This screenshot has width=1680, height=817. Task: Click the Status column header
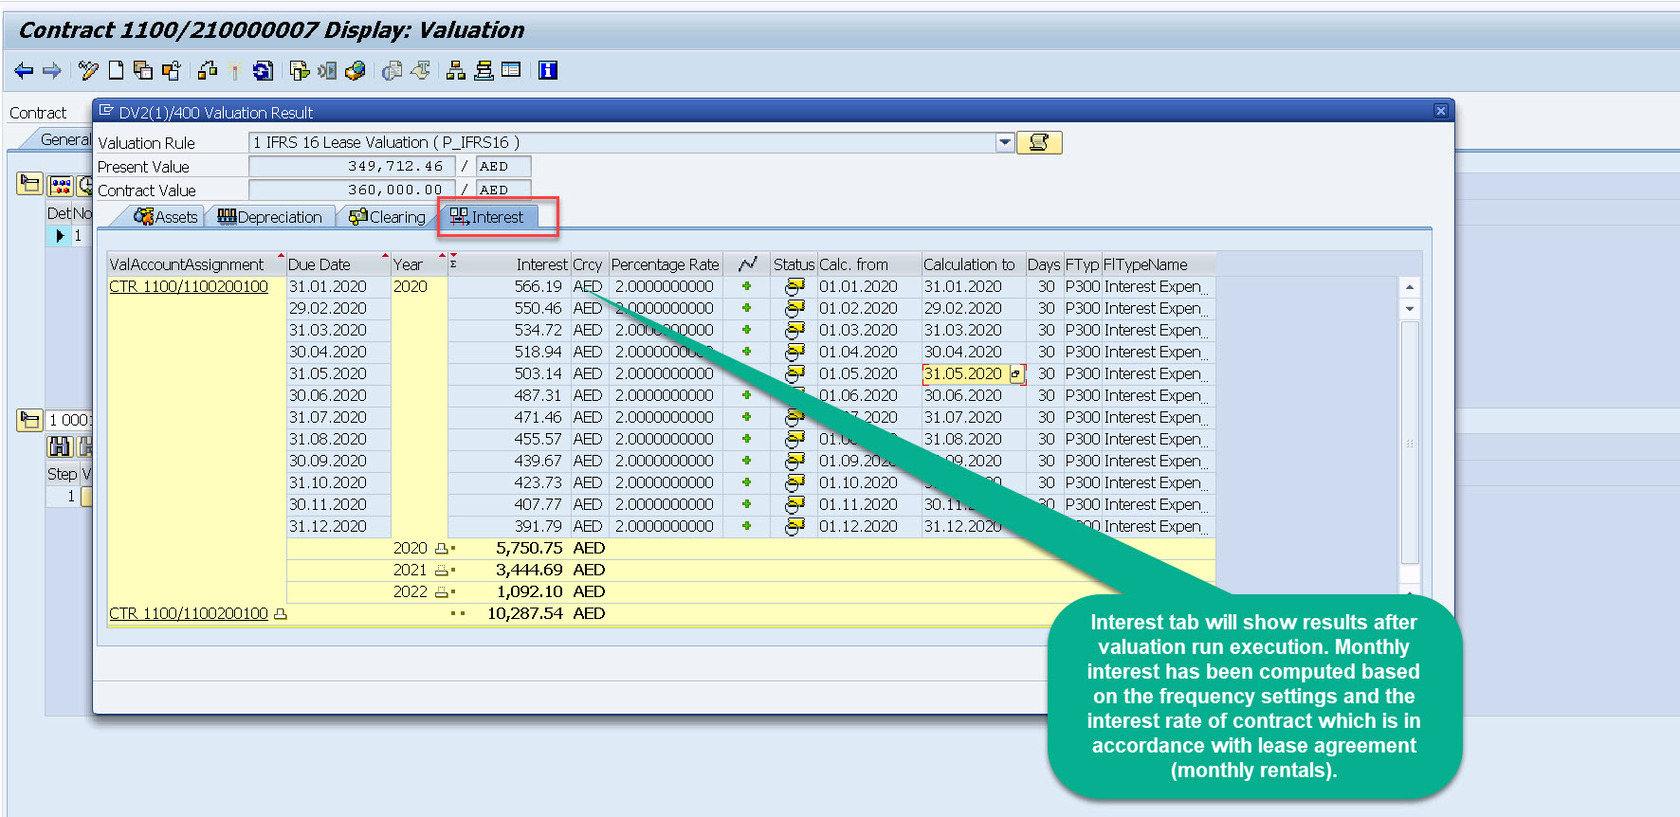click(794, 265)
